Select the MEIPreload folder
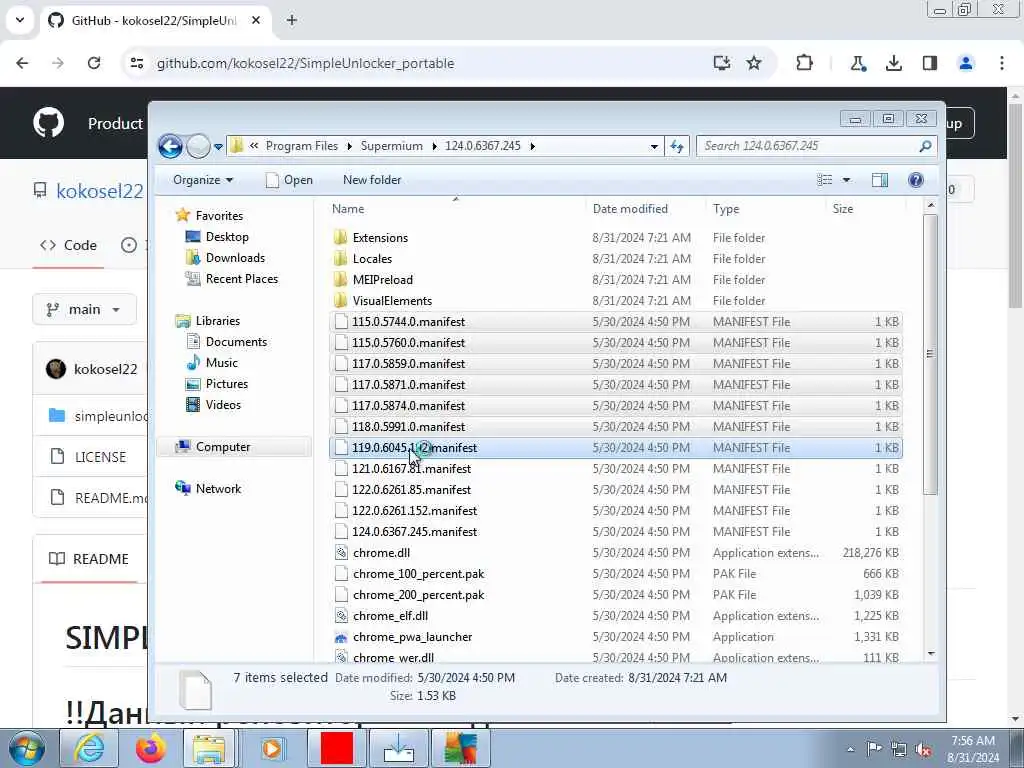The image size is (1024, 768). coord(616,280)
